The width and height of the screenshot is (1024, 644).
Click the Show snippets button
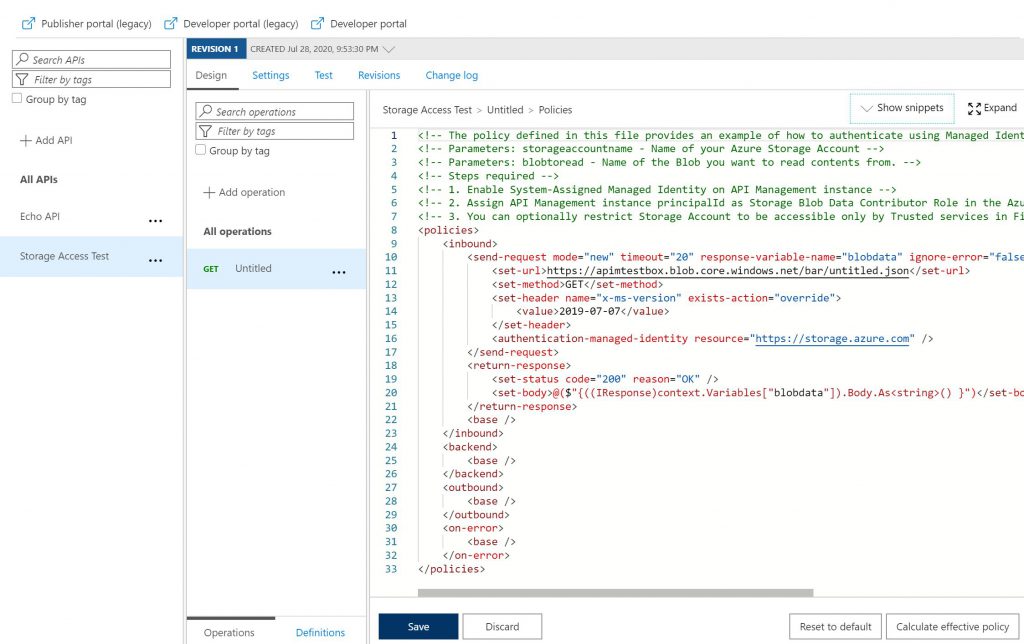point(902,108)
